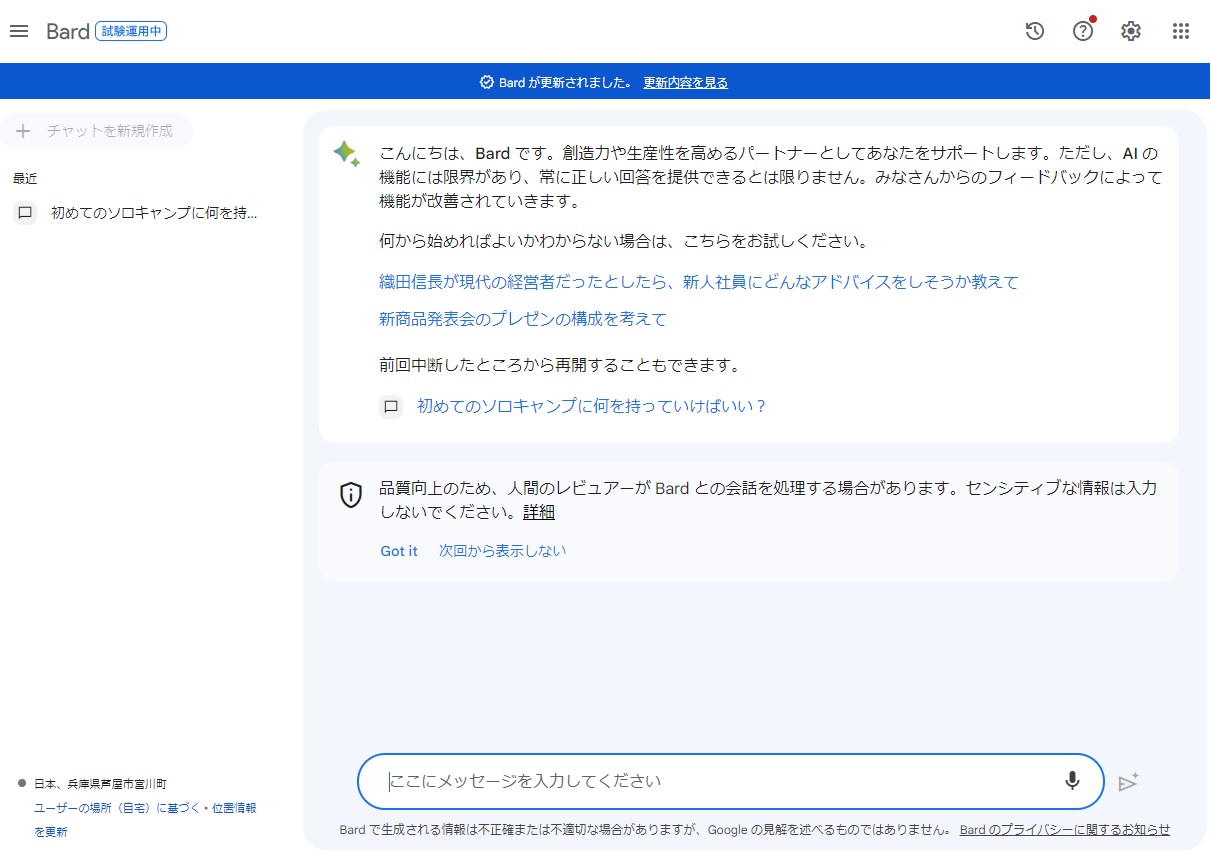The height and width of the screenshot is (855, 1211).
Task: Try the 織田信長 prompt suggestion
Action: (699, 282)
